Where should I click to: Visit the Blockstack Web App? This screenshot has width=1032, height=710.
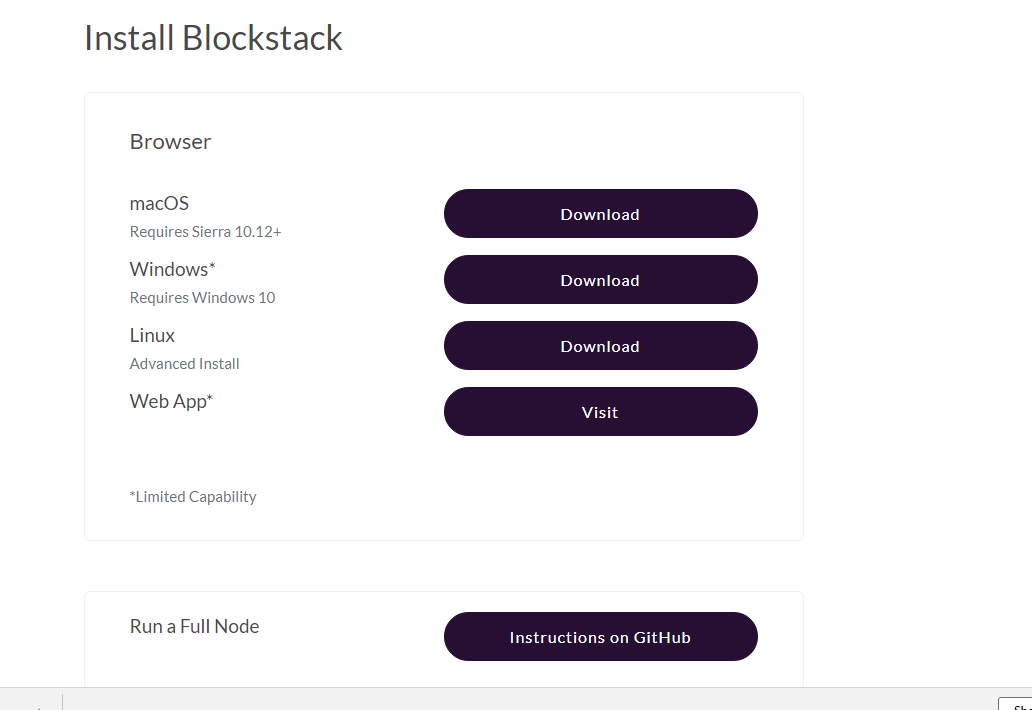click(600, 412)
